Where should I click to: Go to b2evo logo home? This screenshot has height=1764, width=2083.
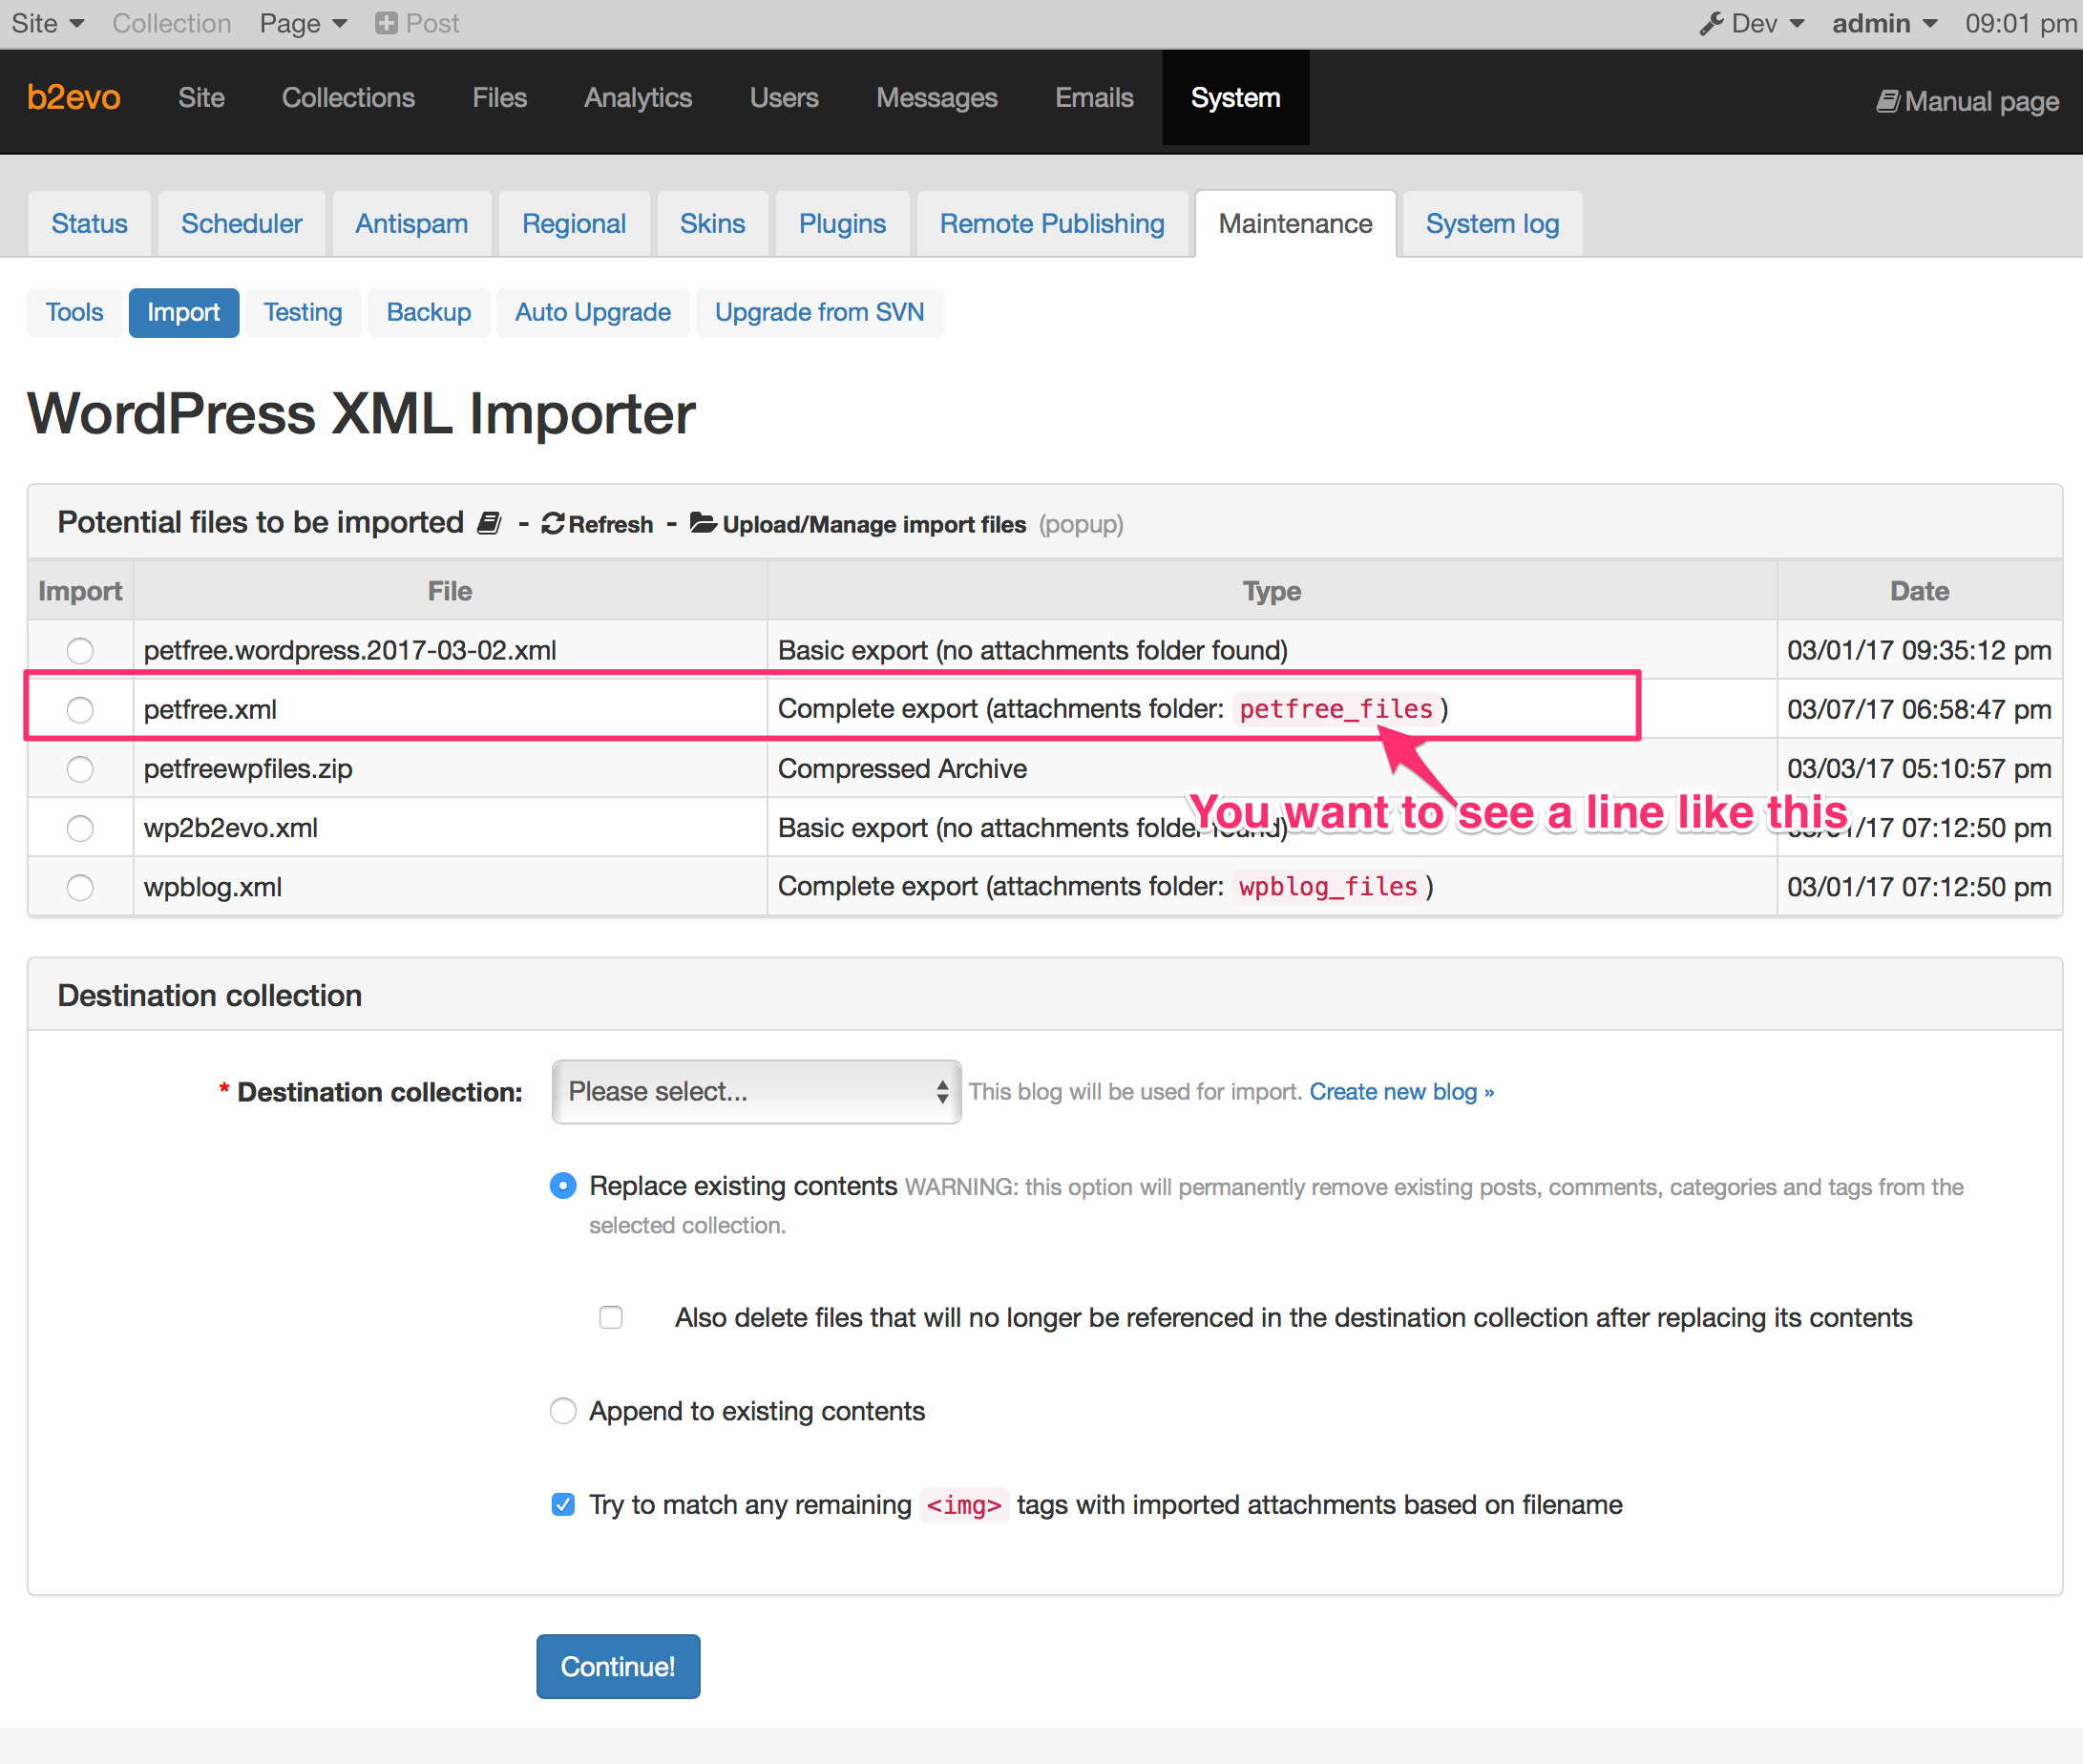(74, 98)
